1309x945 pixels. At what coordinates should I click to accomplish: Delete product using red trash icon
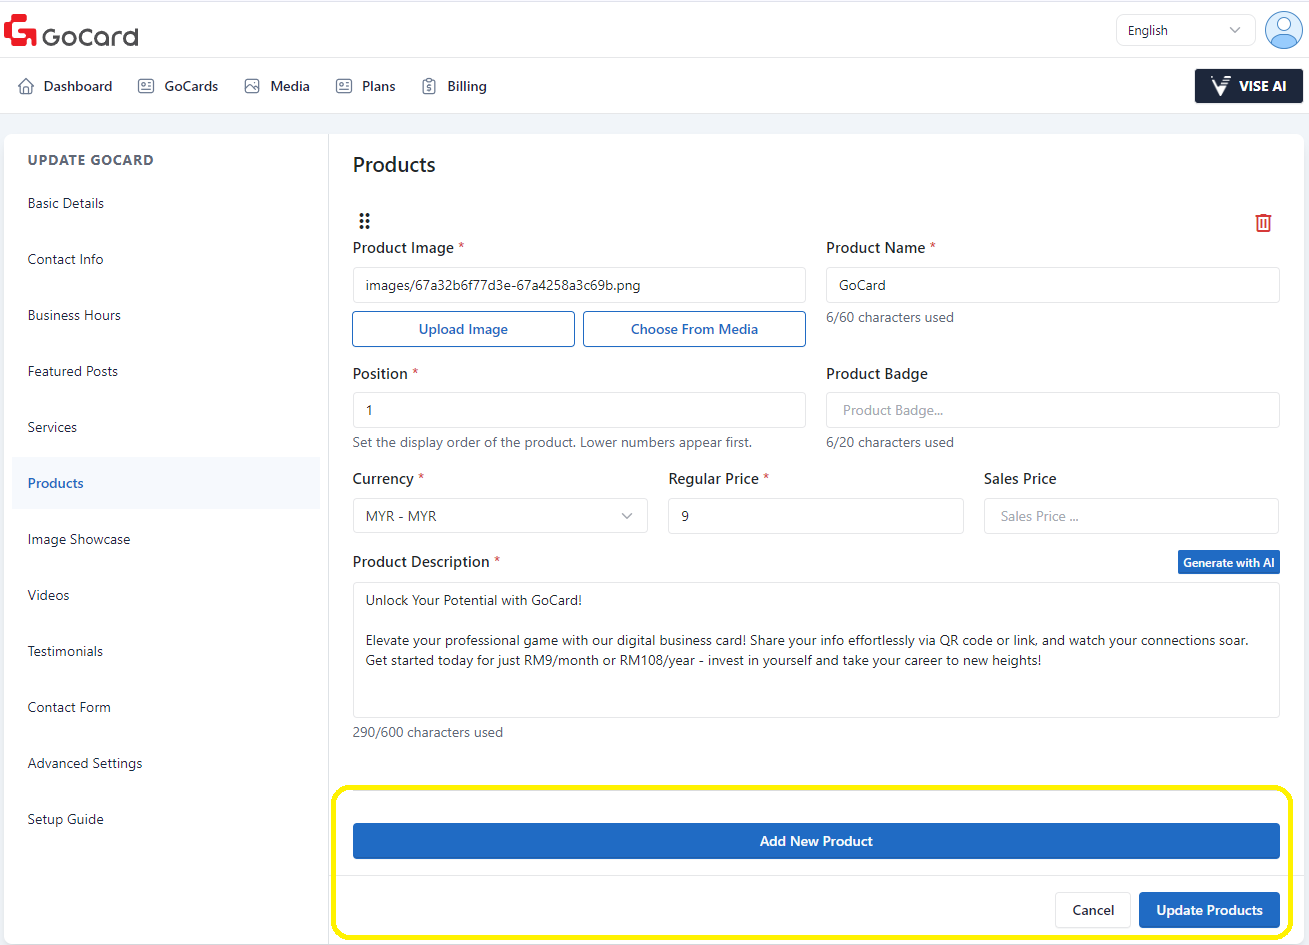coord(1263,223)
